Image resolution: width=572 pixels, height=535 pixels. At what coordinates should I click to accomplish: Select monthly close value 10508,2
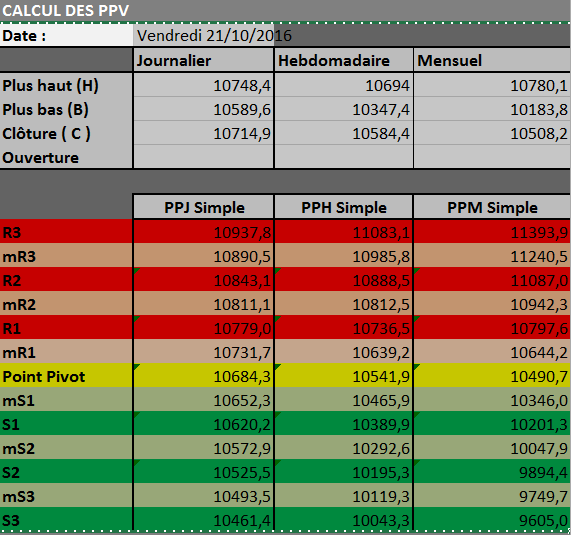[492, 133]
